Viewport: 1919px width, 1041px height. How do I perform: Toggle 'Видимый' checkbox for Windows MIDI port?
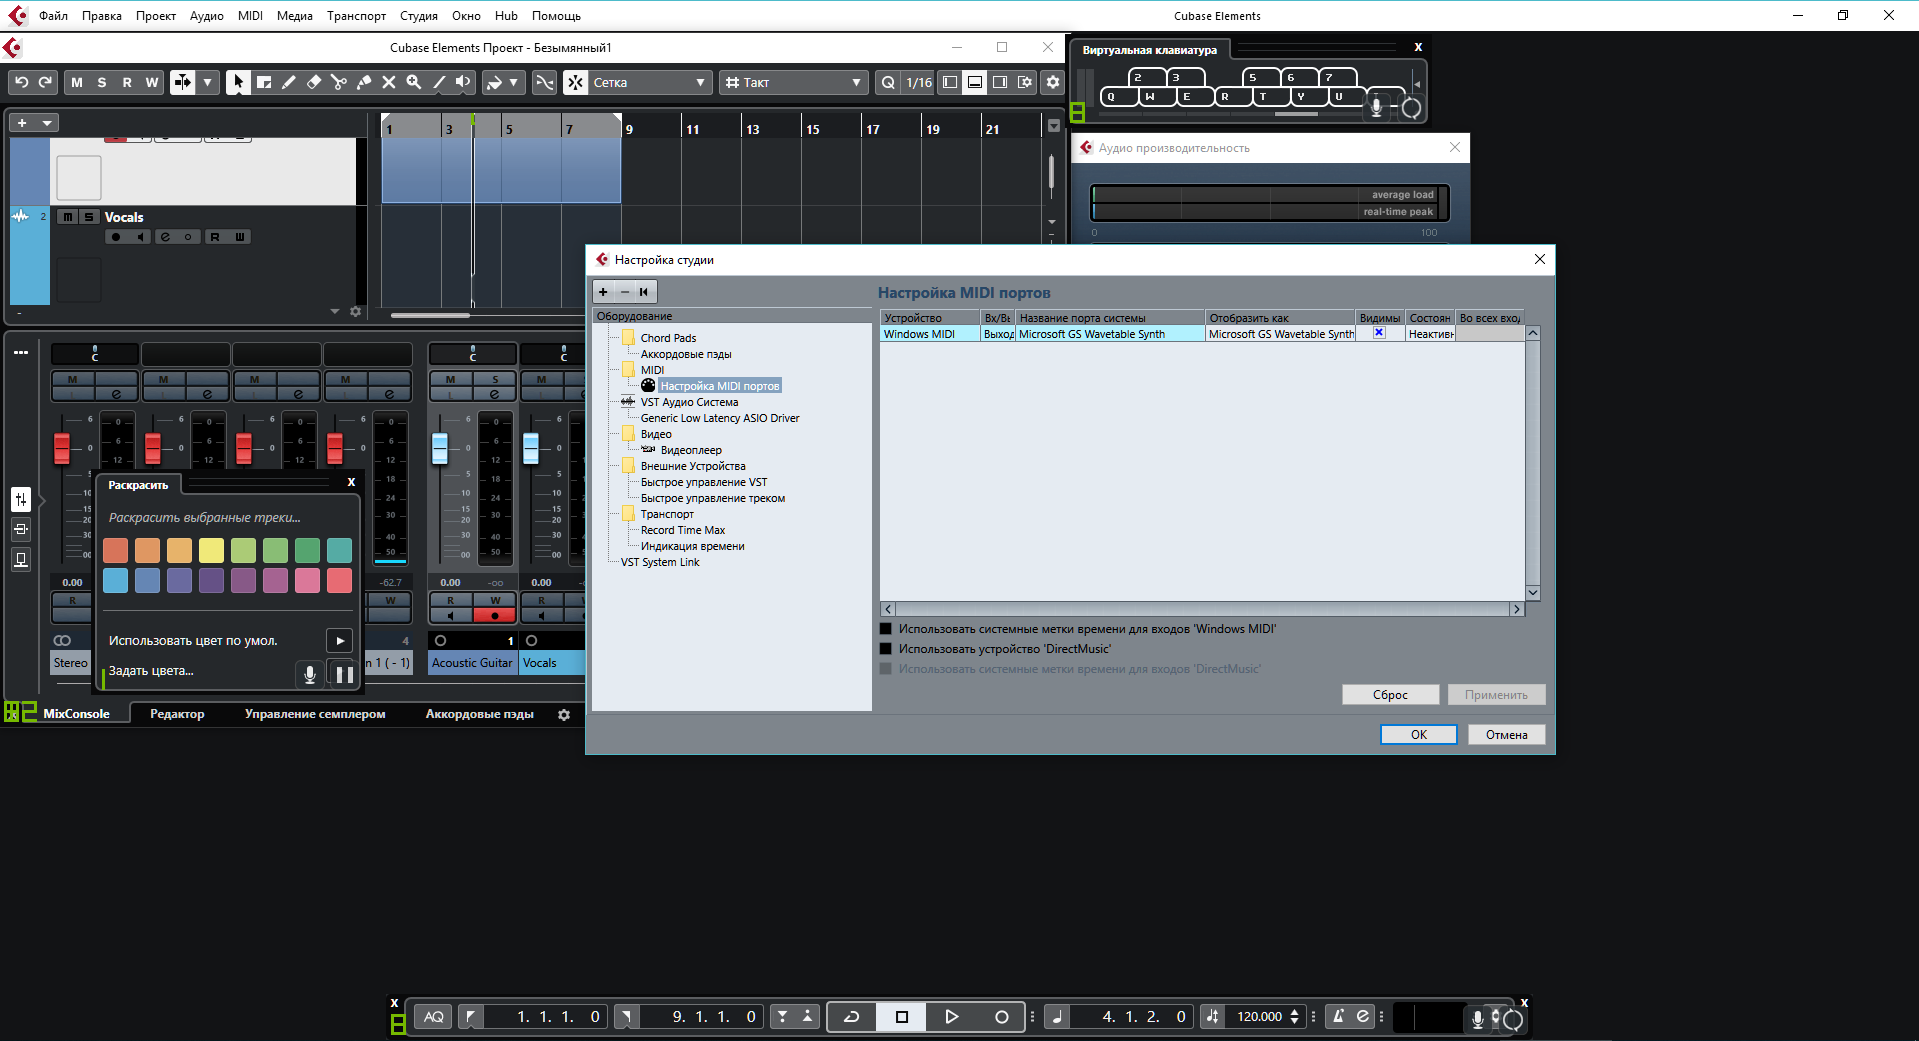coord(1379,333)
